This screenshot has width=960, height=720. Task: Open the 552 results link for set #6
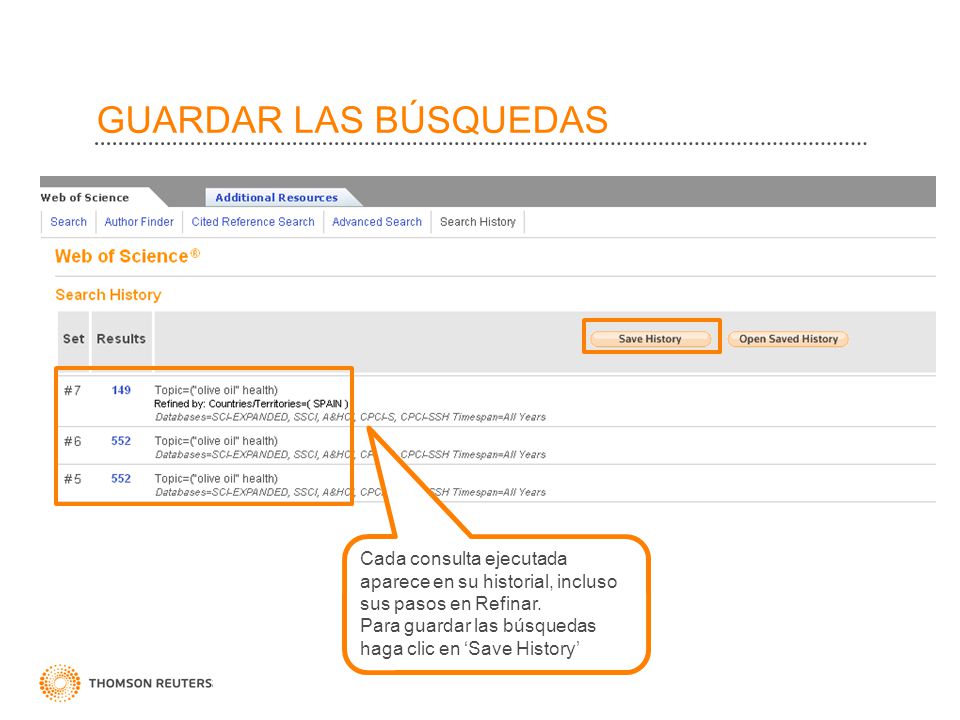(121, 441)
